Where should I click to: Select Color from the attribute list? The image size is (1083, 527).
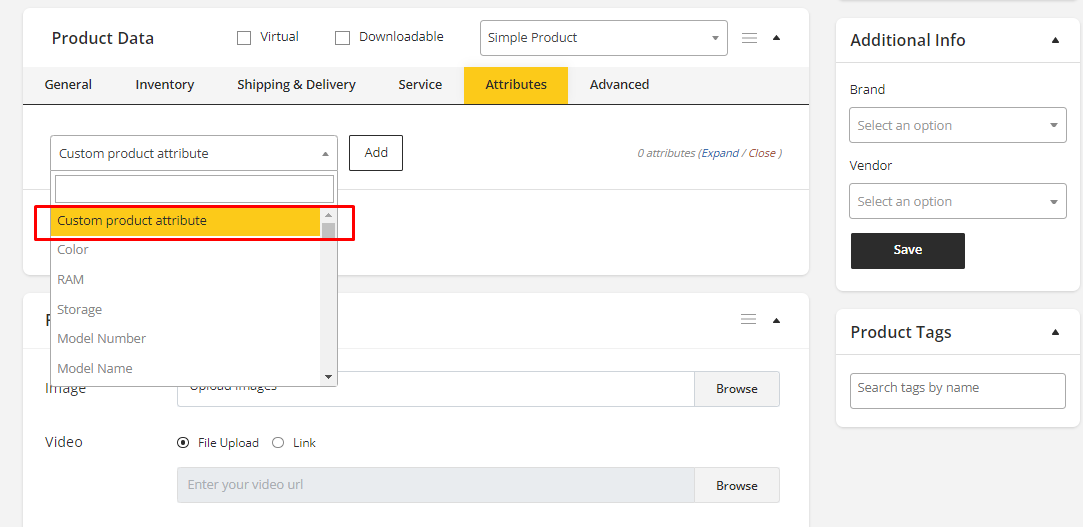73,250
